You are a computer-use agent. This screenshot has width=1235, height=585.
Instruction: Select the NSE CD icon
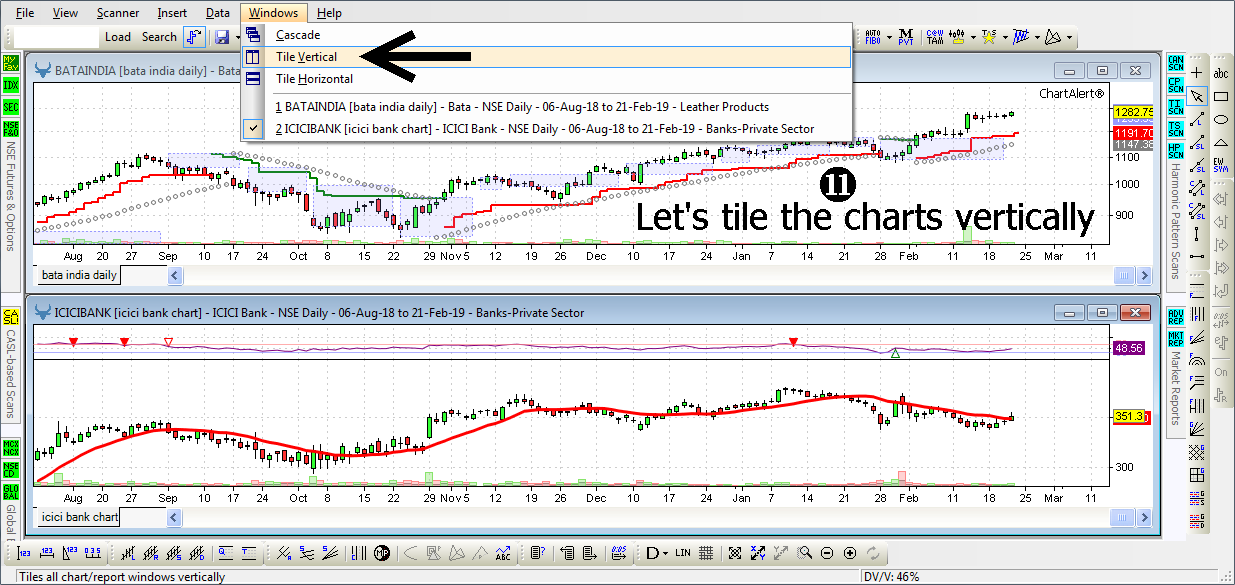tap(11, 468)
